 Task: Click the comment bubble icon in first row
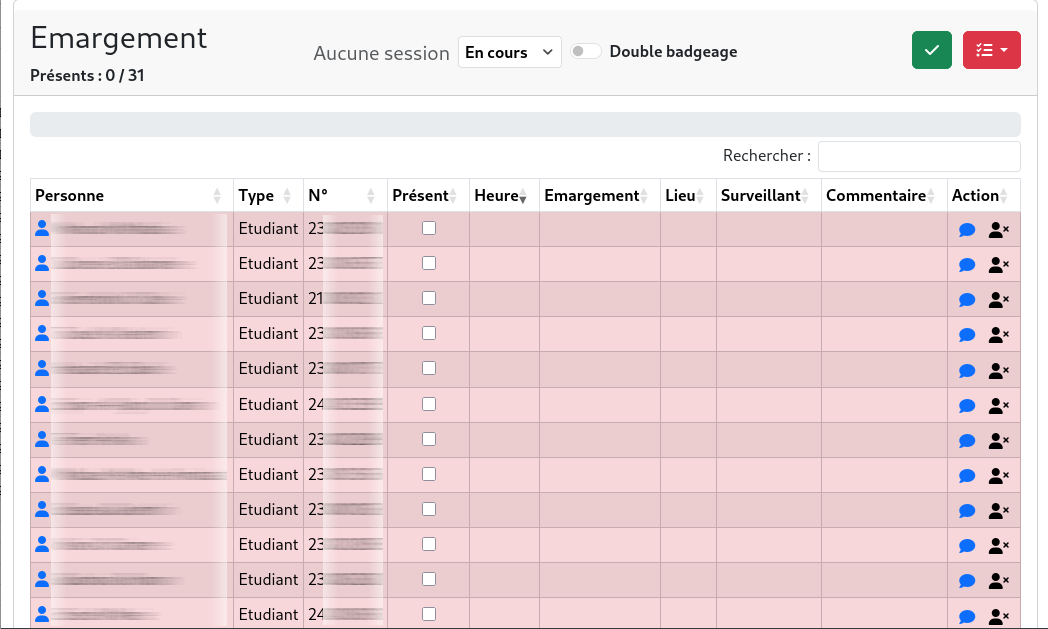pos(967,230)
